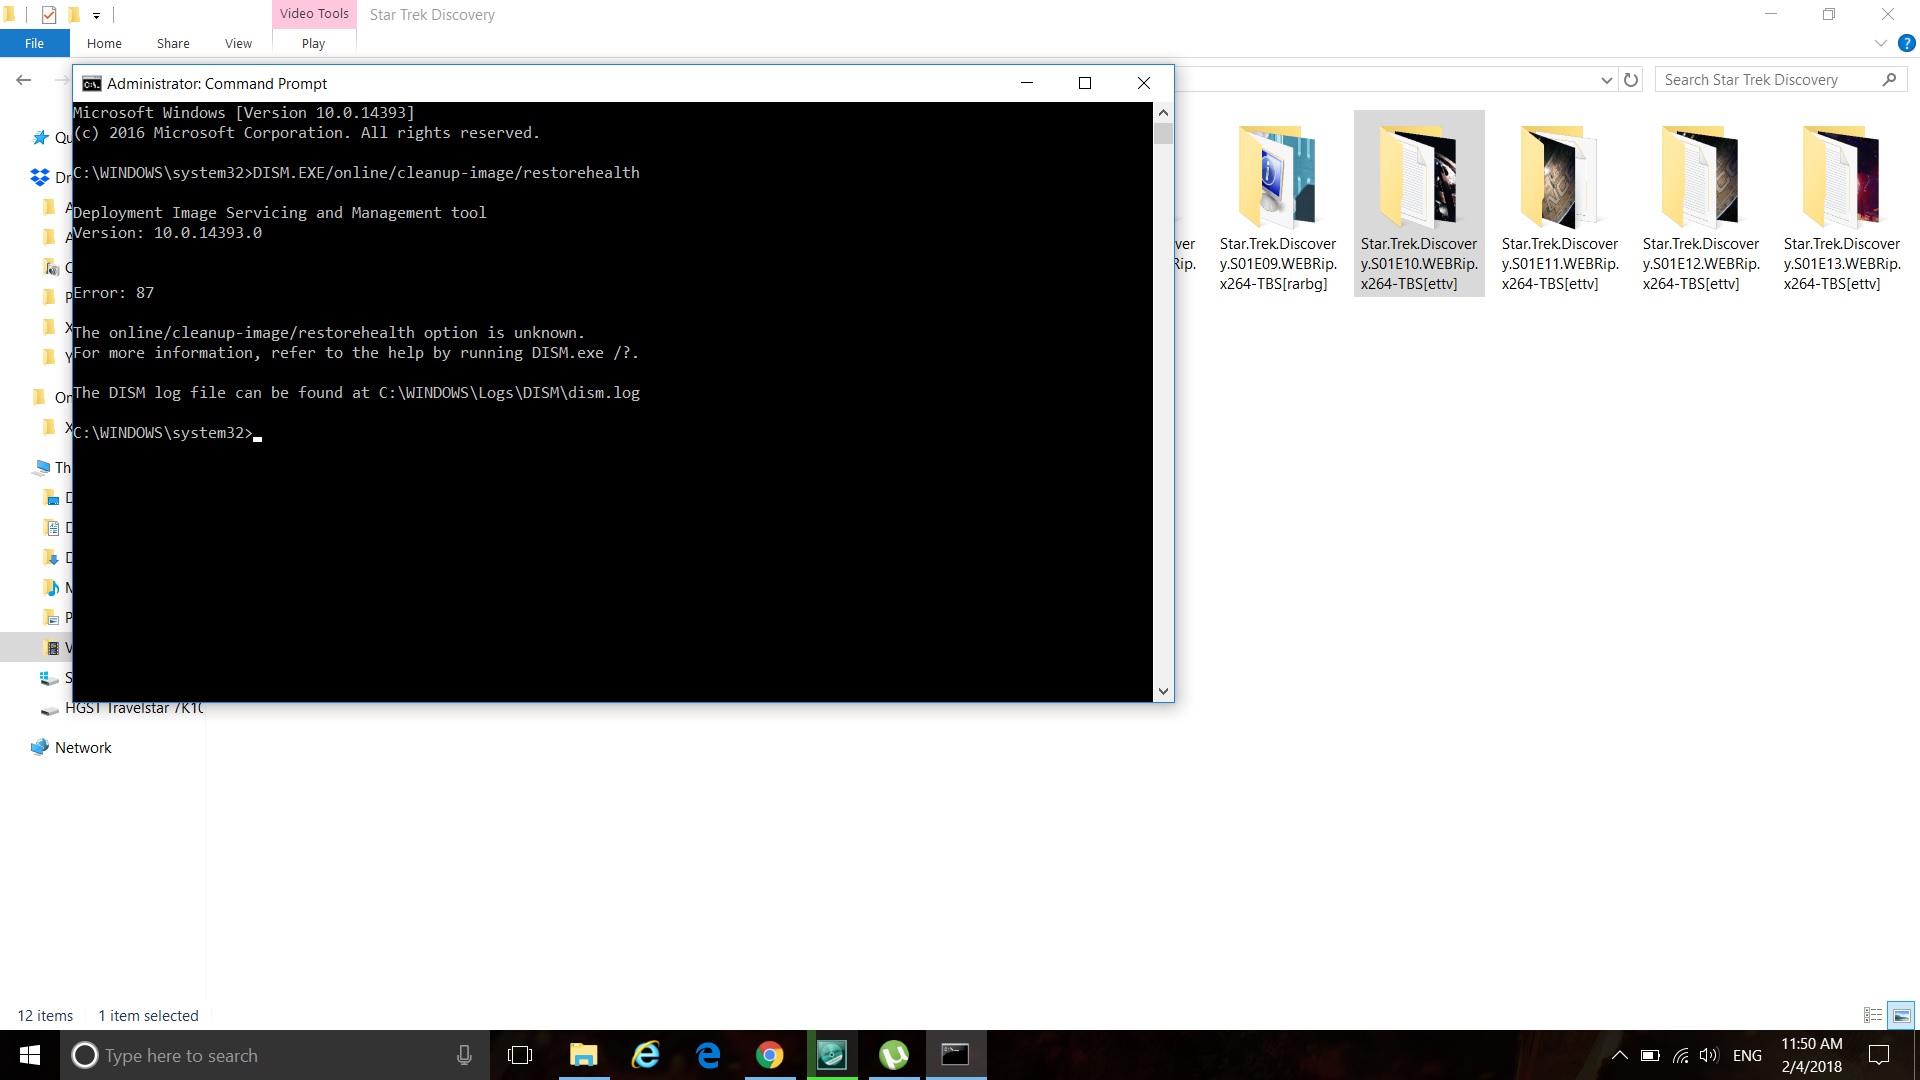Show hidden icons in the system tray
This screenshot has height=1080, width=1920.
point(1619,1054)
